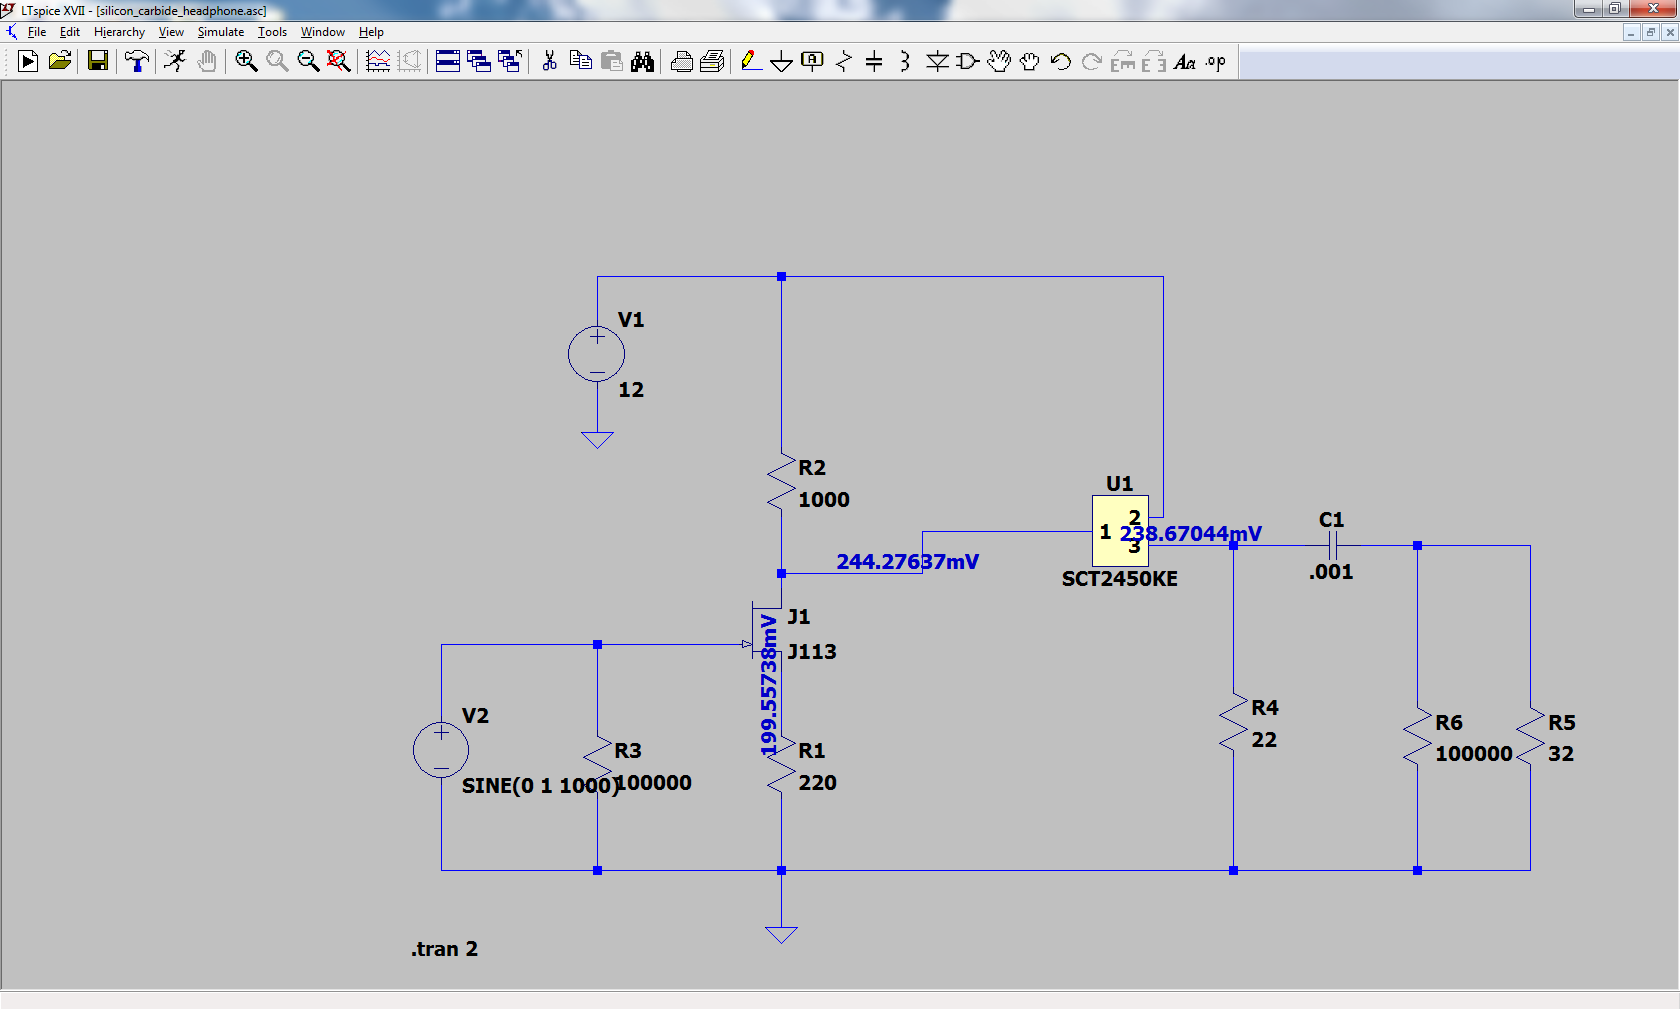Open the View menu
This screenshot has height=1010, width=1680.
click(x=171, y=32)
